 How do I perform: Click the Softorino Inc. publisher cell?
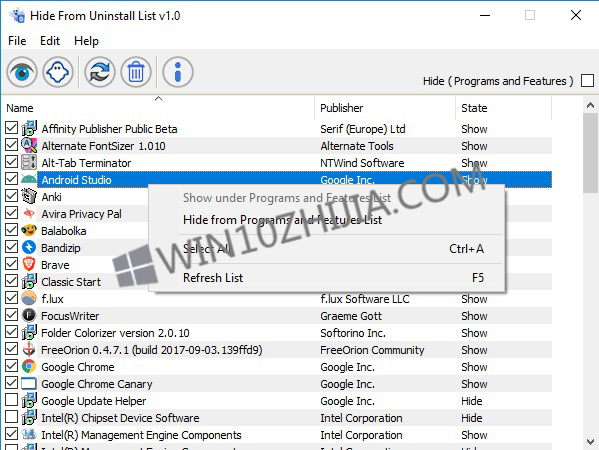point(353,333)
